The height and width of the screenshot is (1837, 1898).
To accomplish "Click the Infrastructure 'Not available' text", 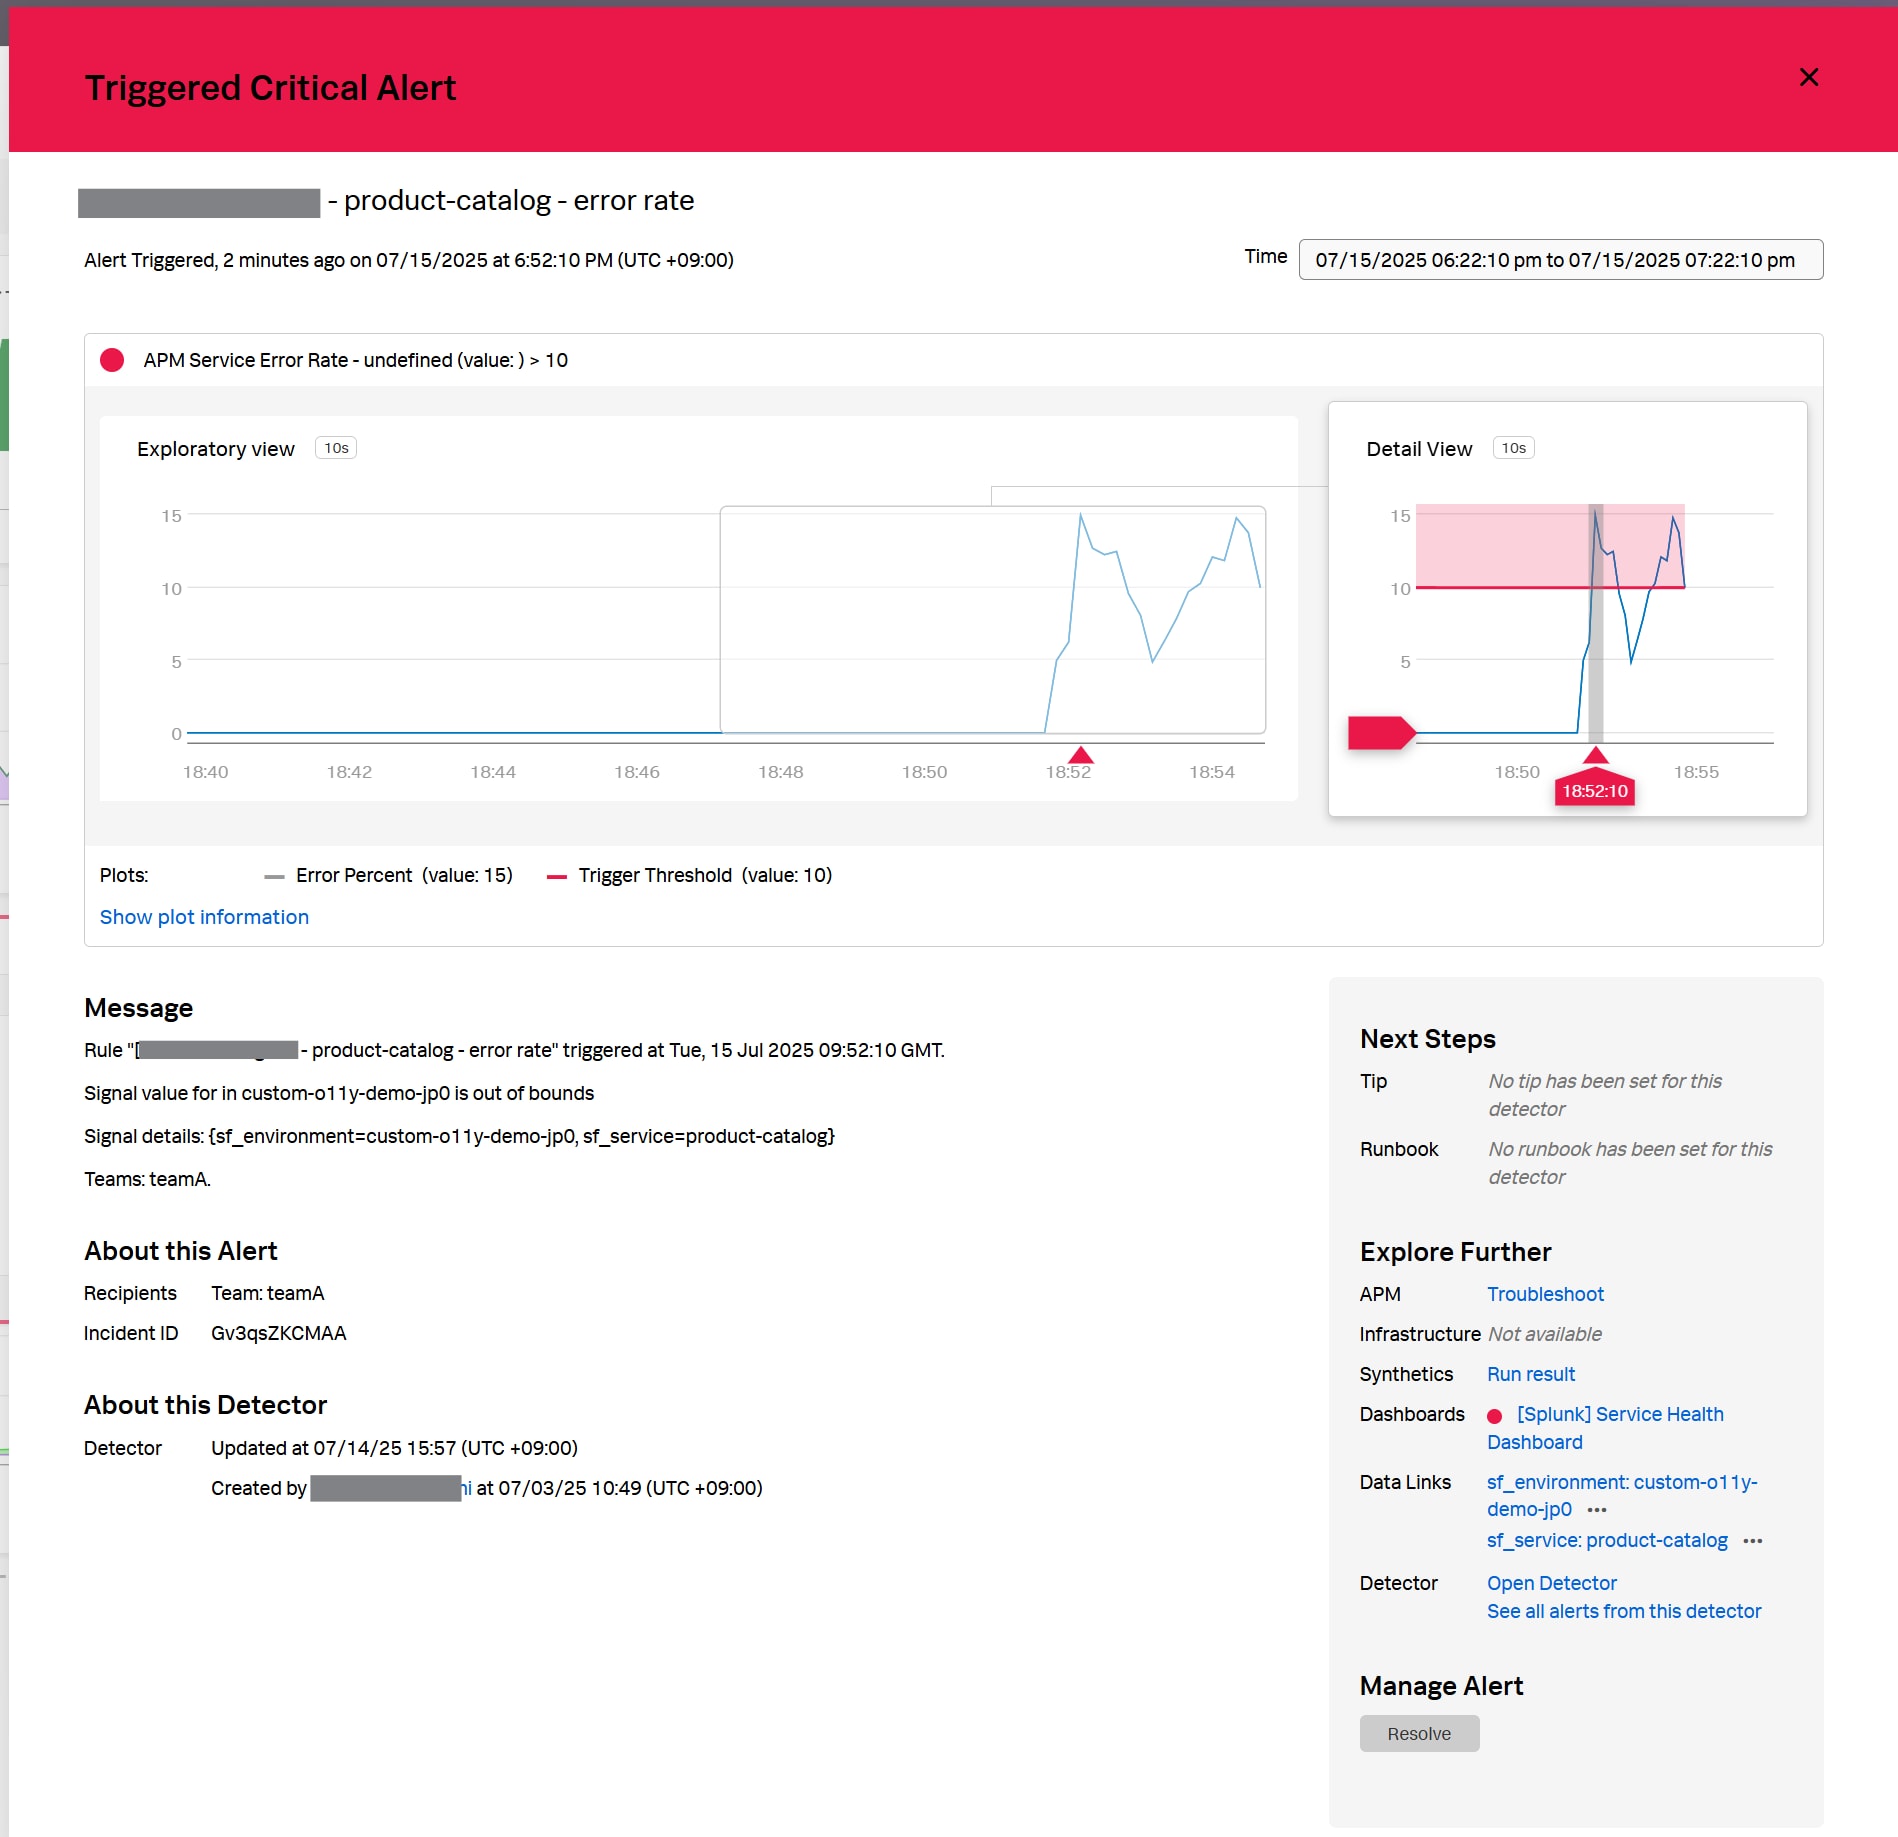I will coord(1545,1334).
